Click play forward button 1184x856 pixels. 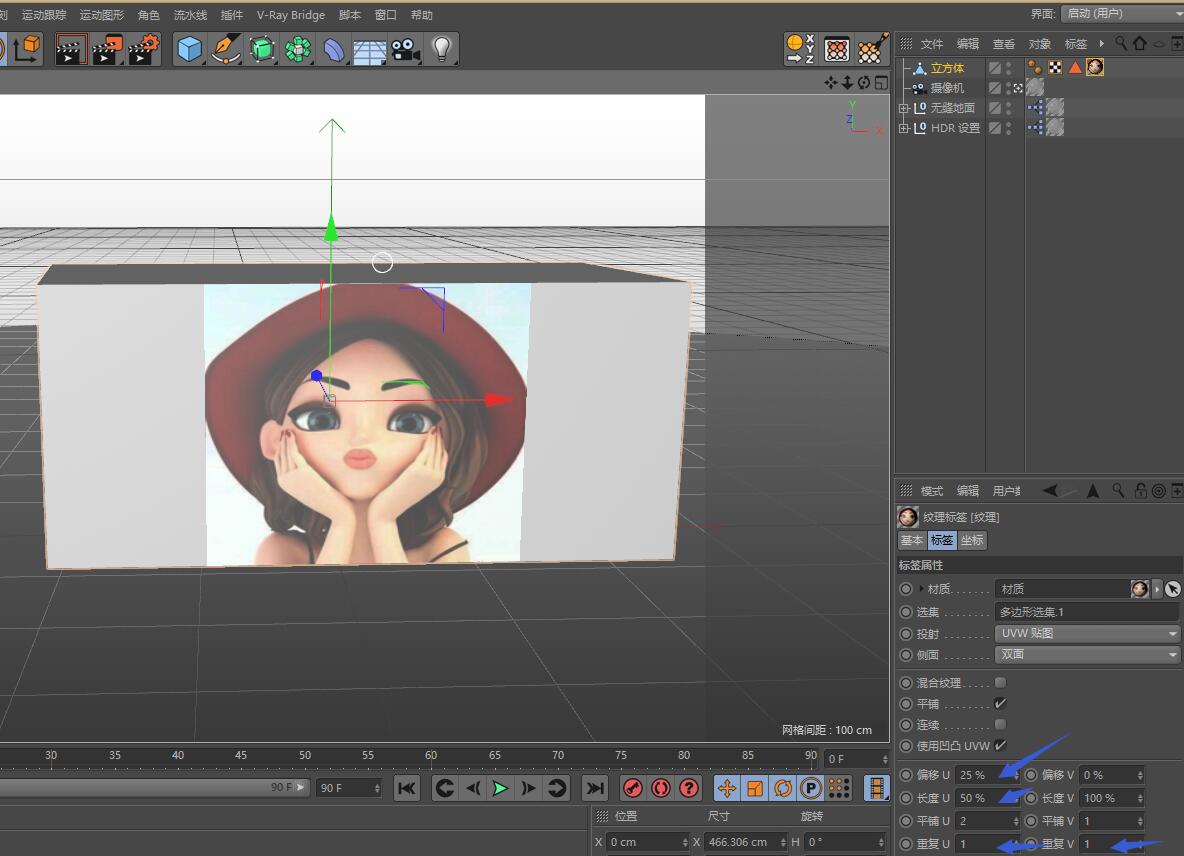[x=500, y=789]
